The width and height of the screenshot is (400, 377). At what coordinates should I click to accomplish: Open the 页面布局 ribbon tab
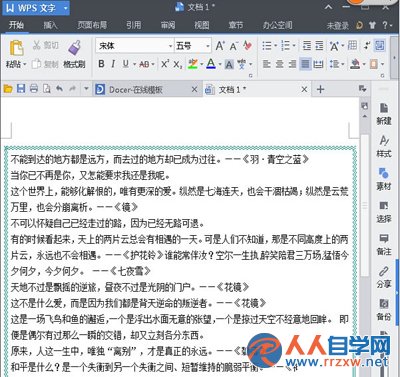[92, 25]
